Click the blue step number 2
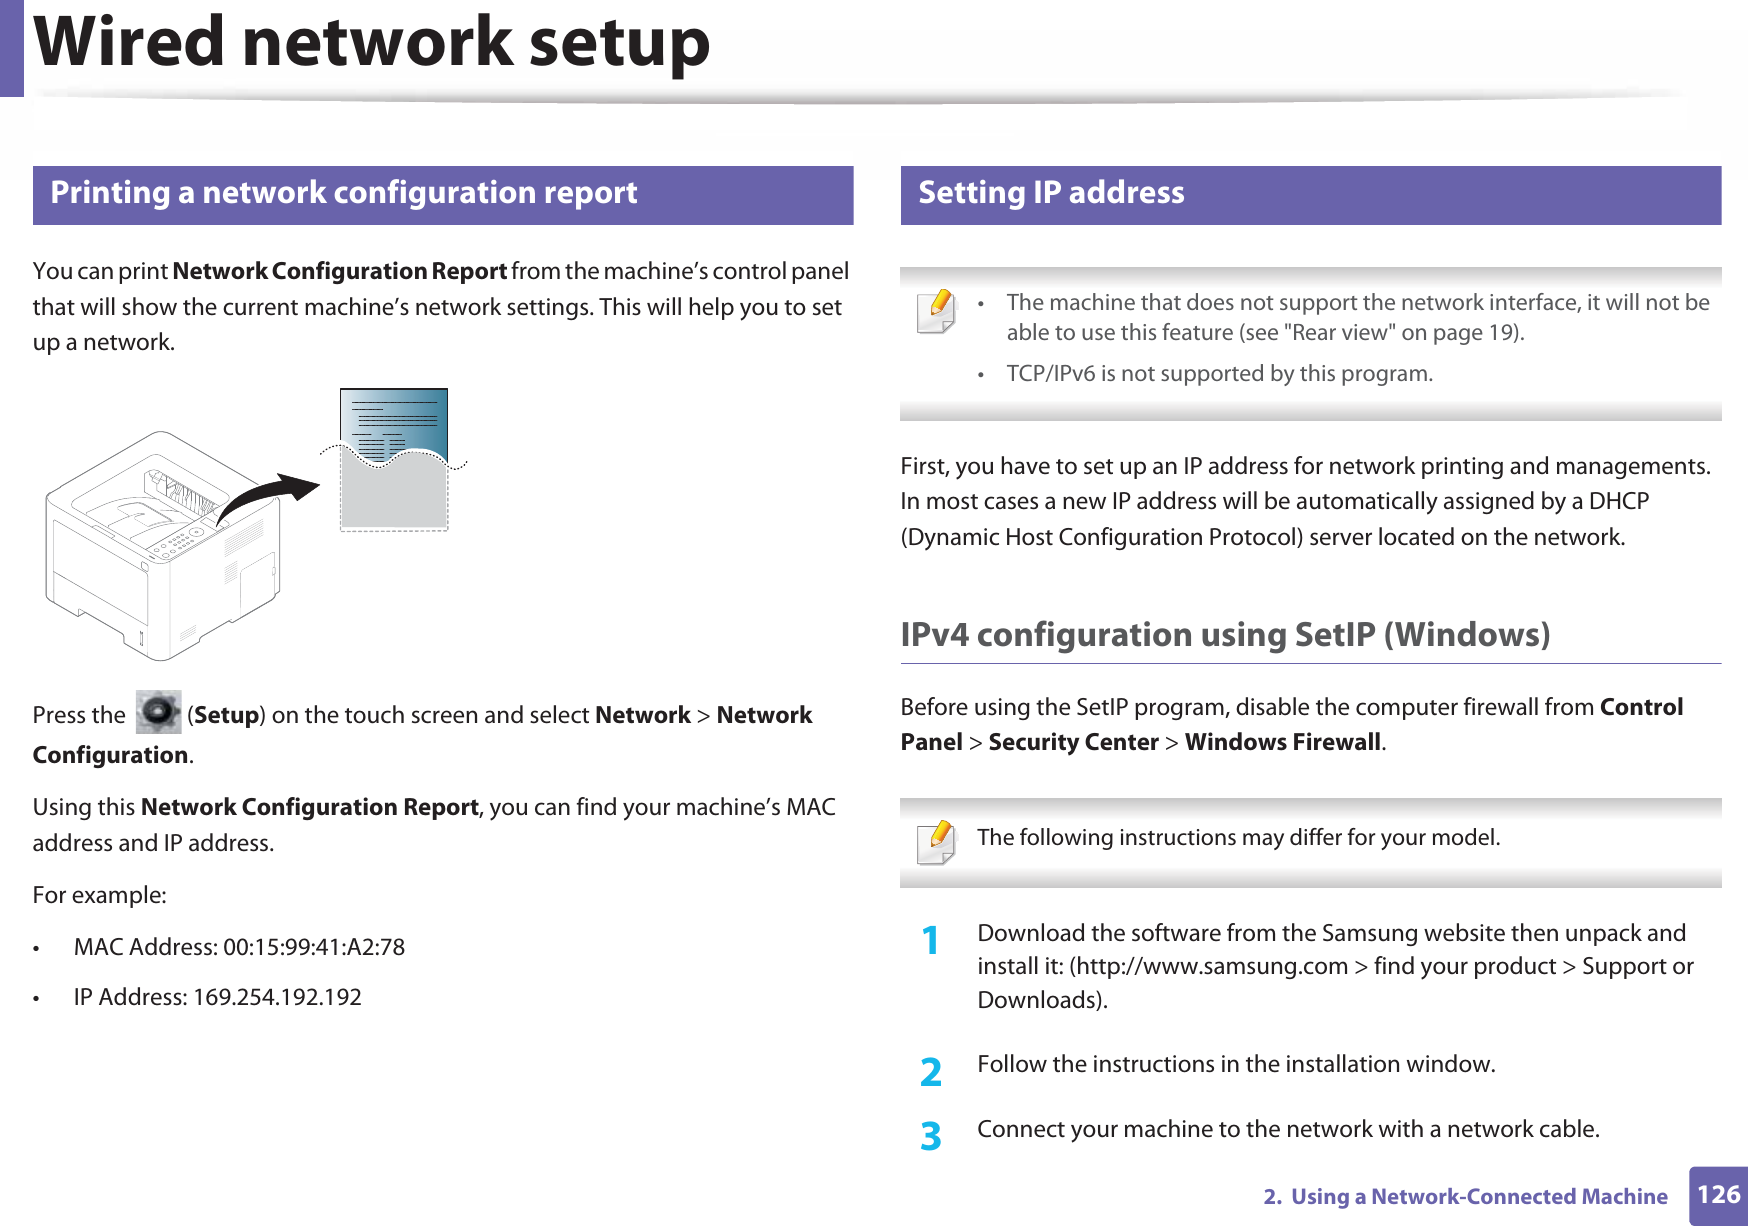 point(930,1072)
